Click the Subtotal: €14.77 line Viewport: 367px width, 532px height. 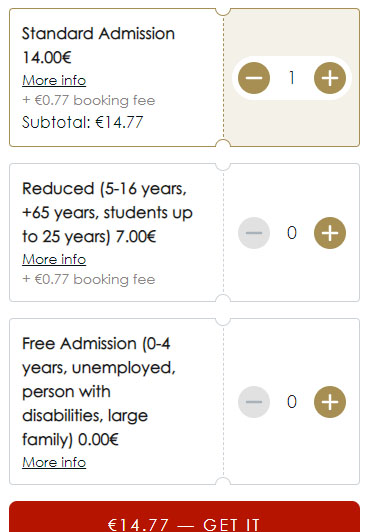[83, 122]
